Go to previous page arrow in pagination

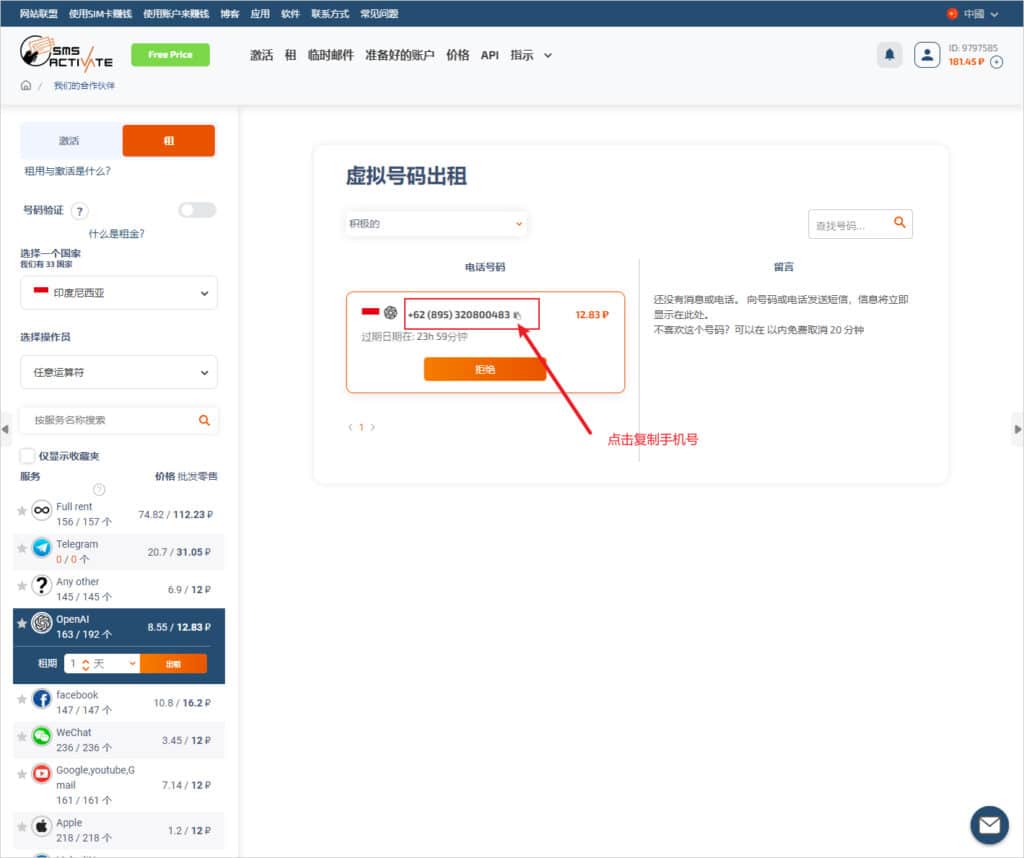click(351, 427)
